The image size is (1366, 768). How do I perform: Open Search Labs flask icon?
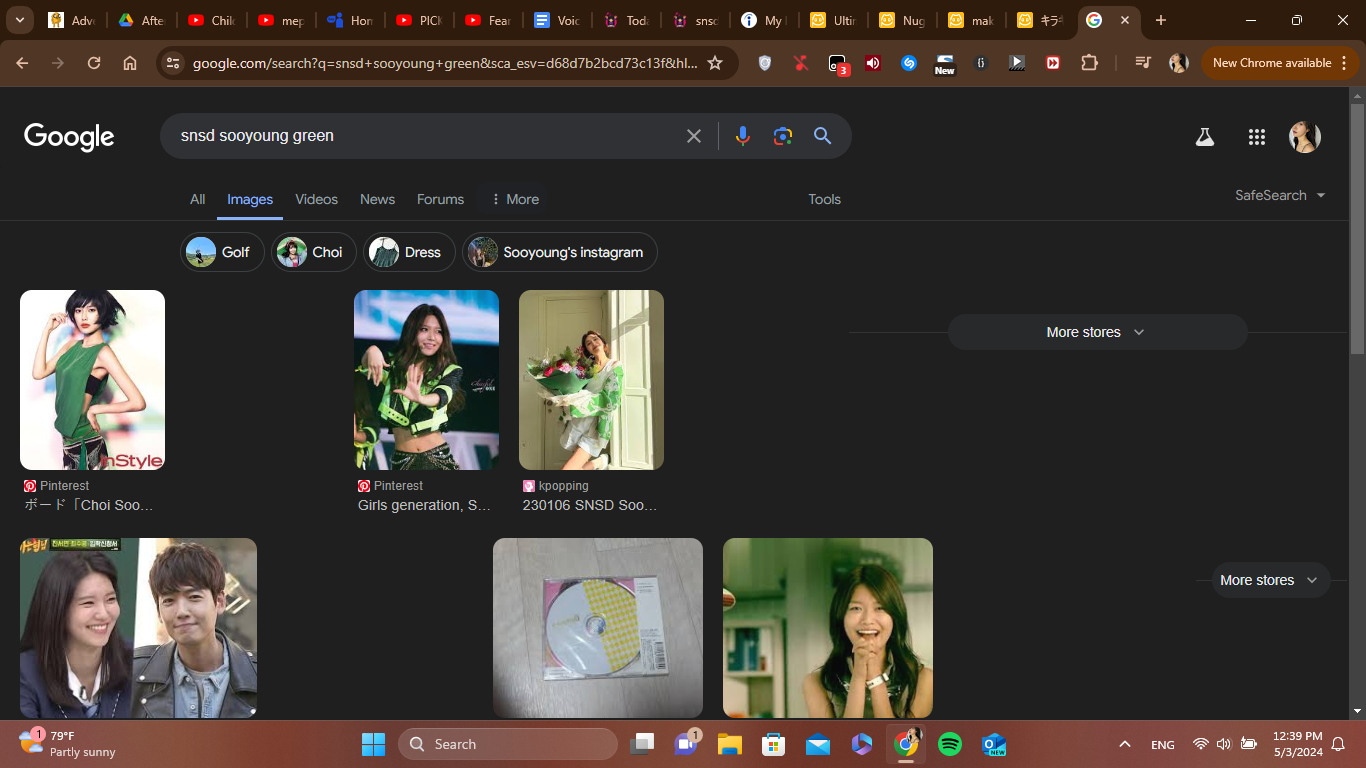tap(1205, 137)
